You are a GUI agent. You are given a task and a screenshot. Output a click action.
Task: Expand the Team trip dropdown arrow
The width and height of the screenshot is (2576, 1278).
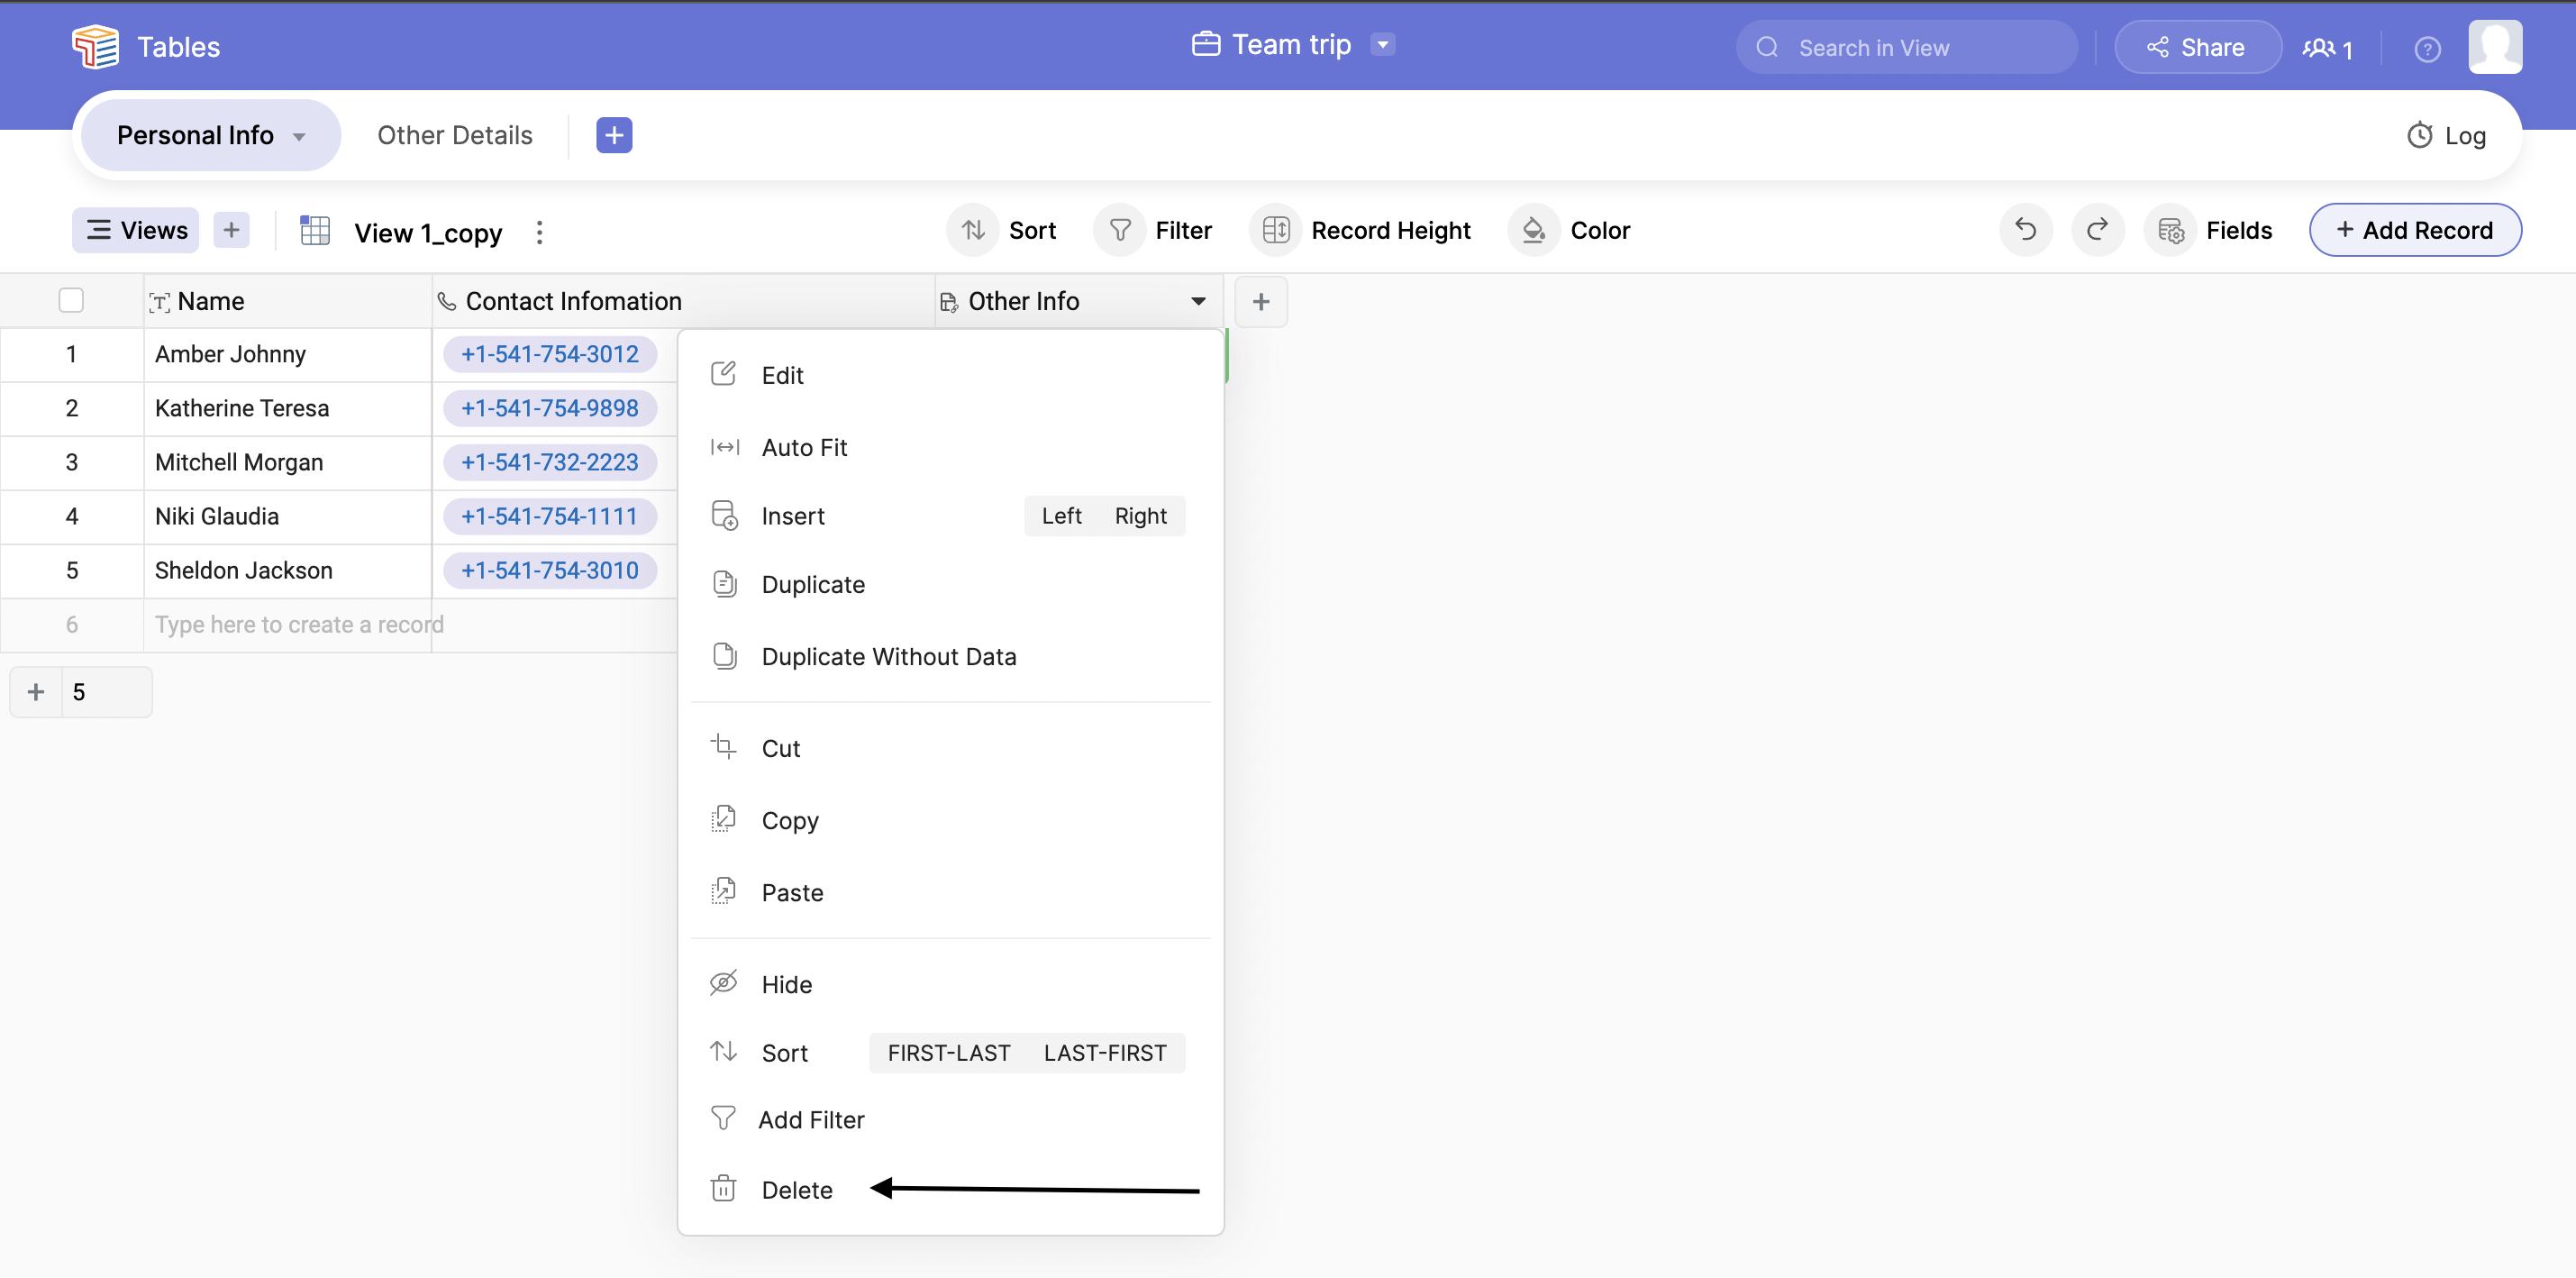coord(1382,44)
